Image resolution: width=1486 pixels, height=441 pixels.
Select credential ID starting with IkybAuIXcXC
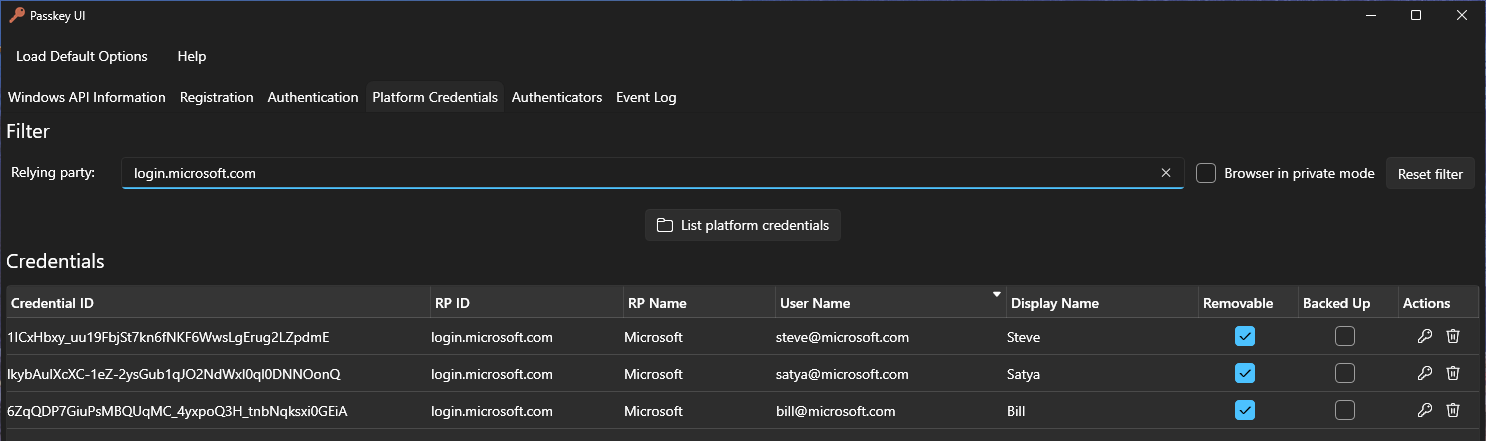[x=174, y=374]
